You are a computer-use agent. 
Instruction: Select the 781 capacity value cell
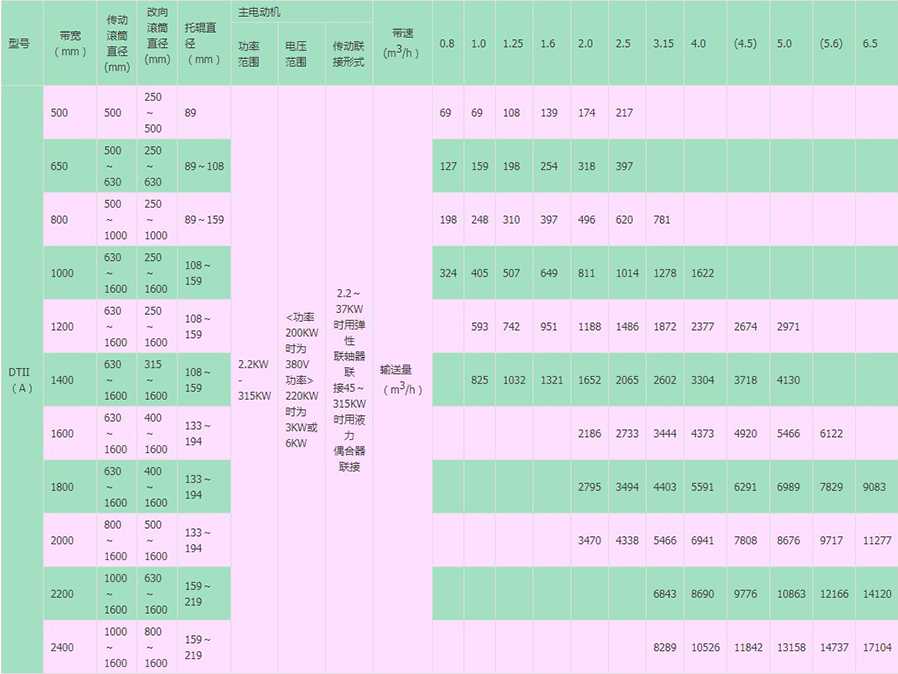point(661,219)
